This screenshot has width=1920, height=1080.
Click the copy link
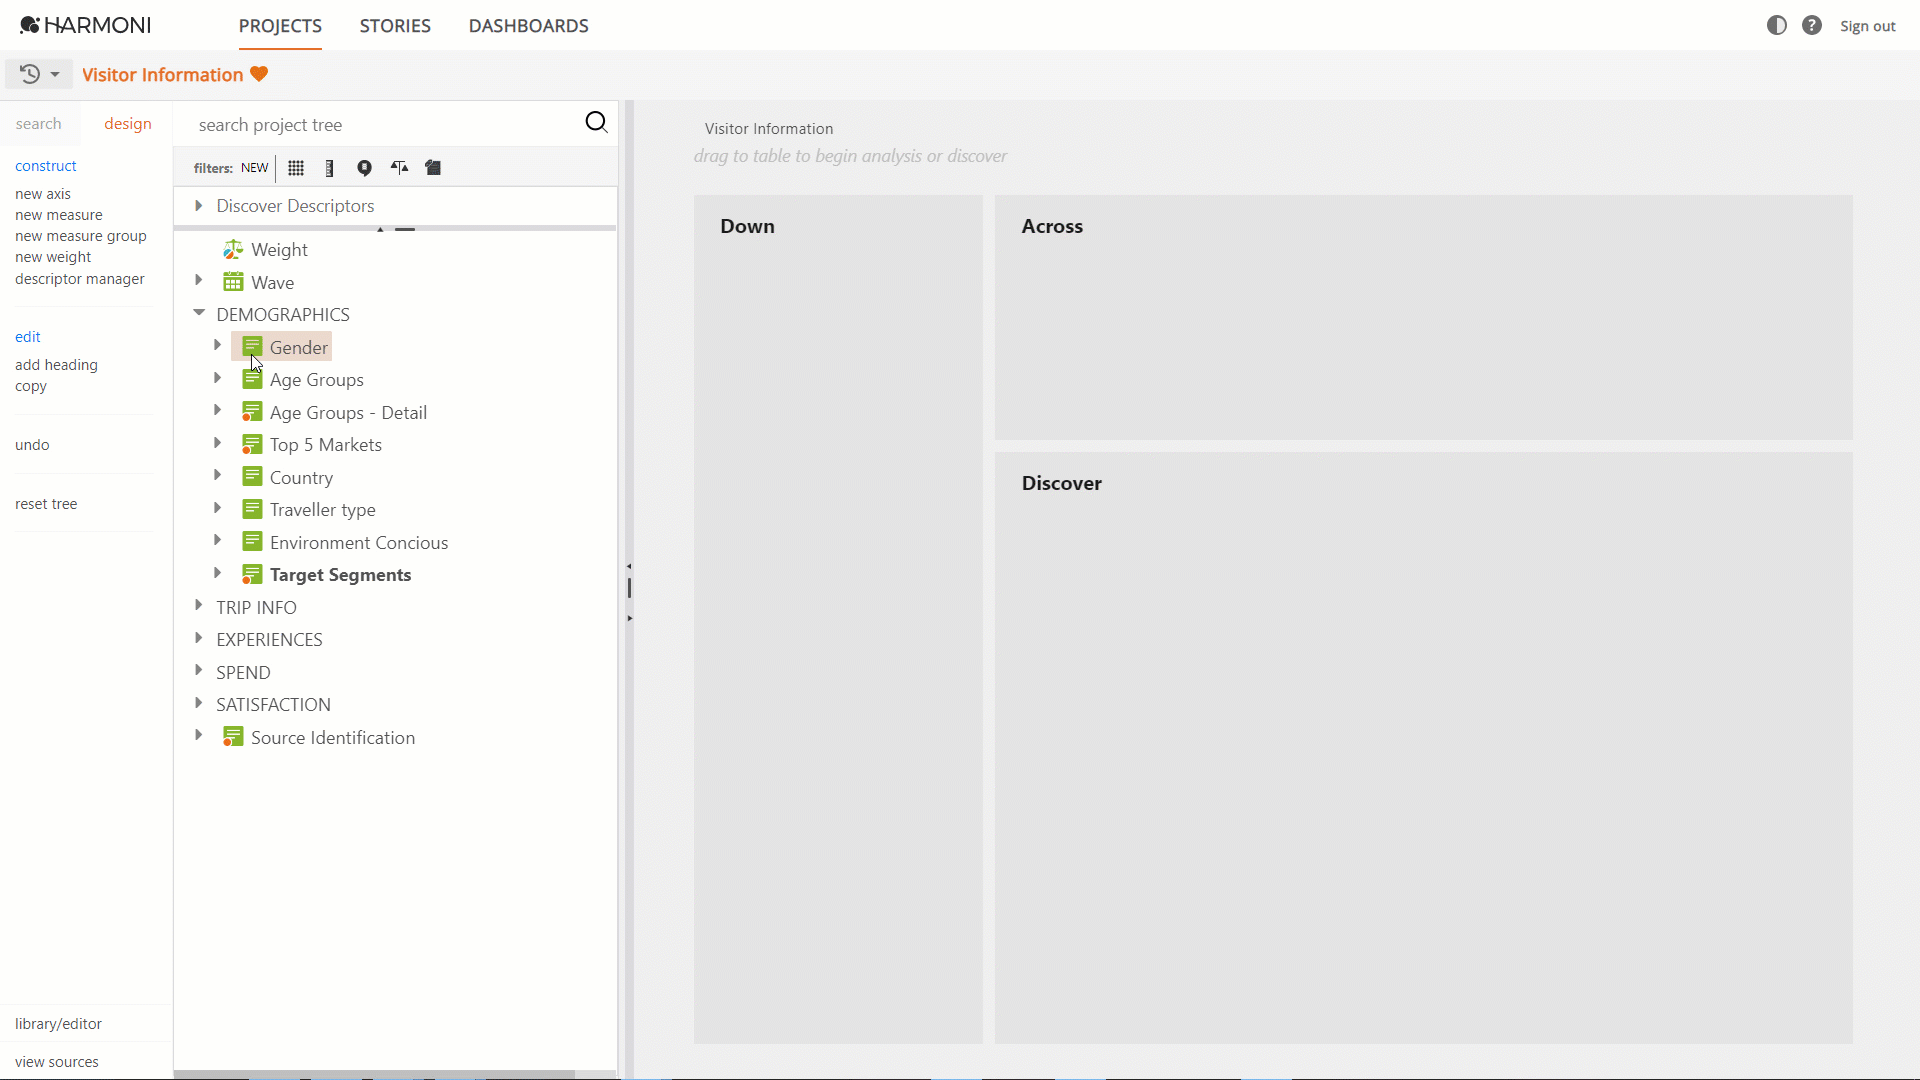pyautogui.click(x=31, y=386)
